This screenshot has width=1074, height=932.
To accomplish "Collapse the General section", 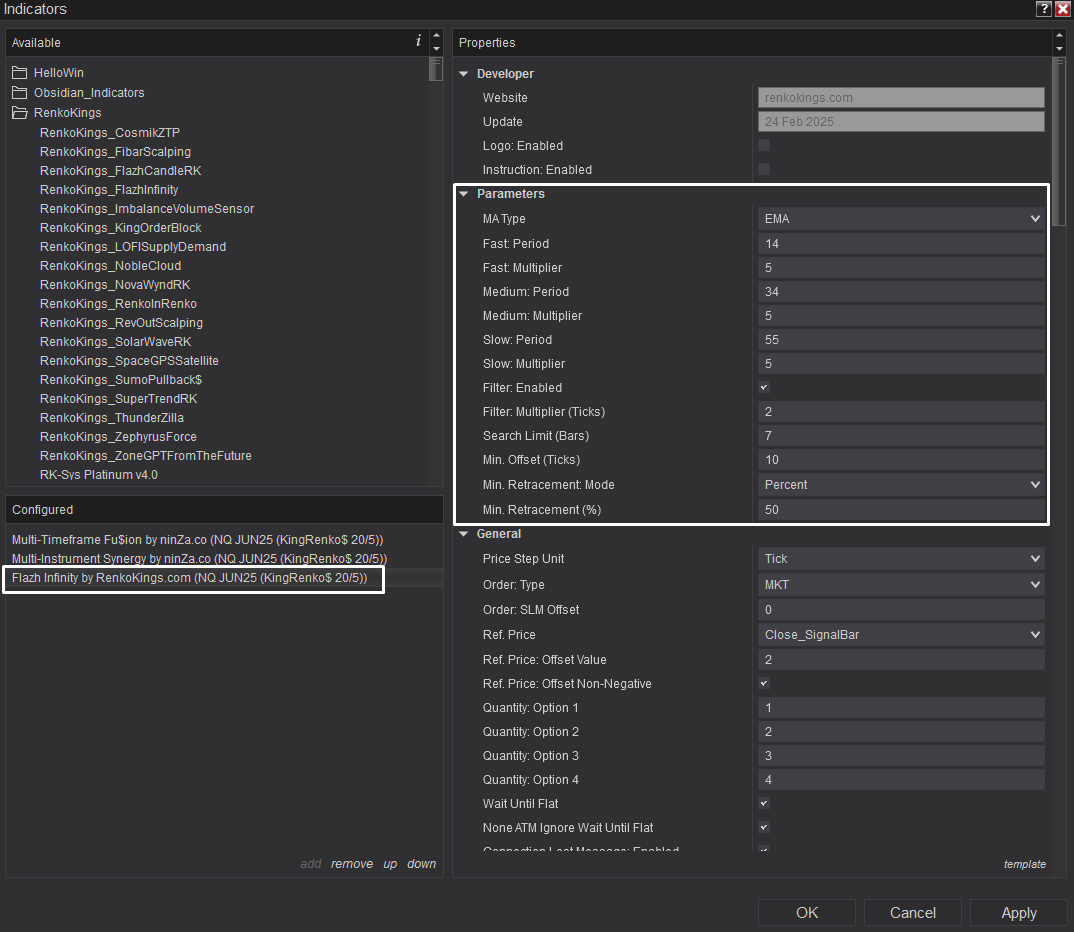I will tap(464, 533).
